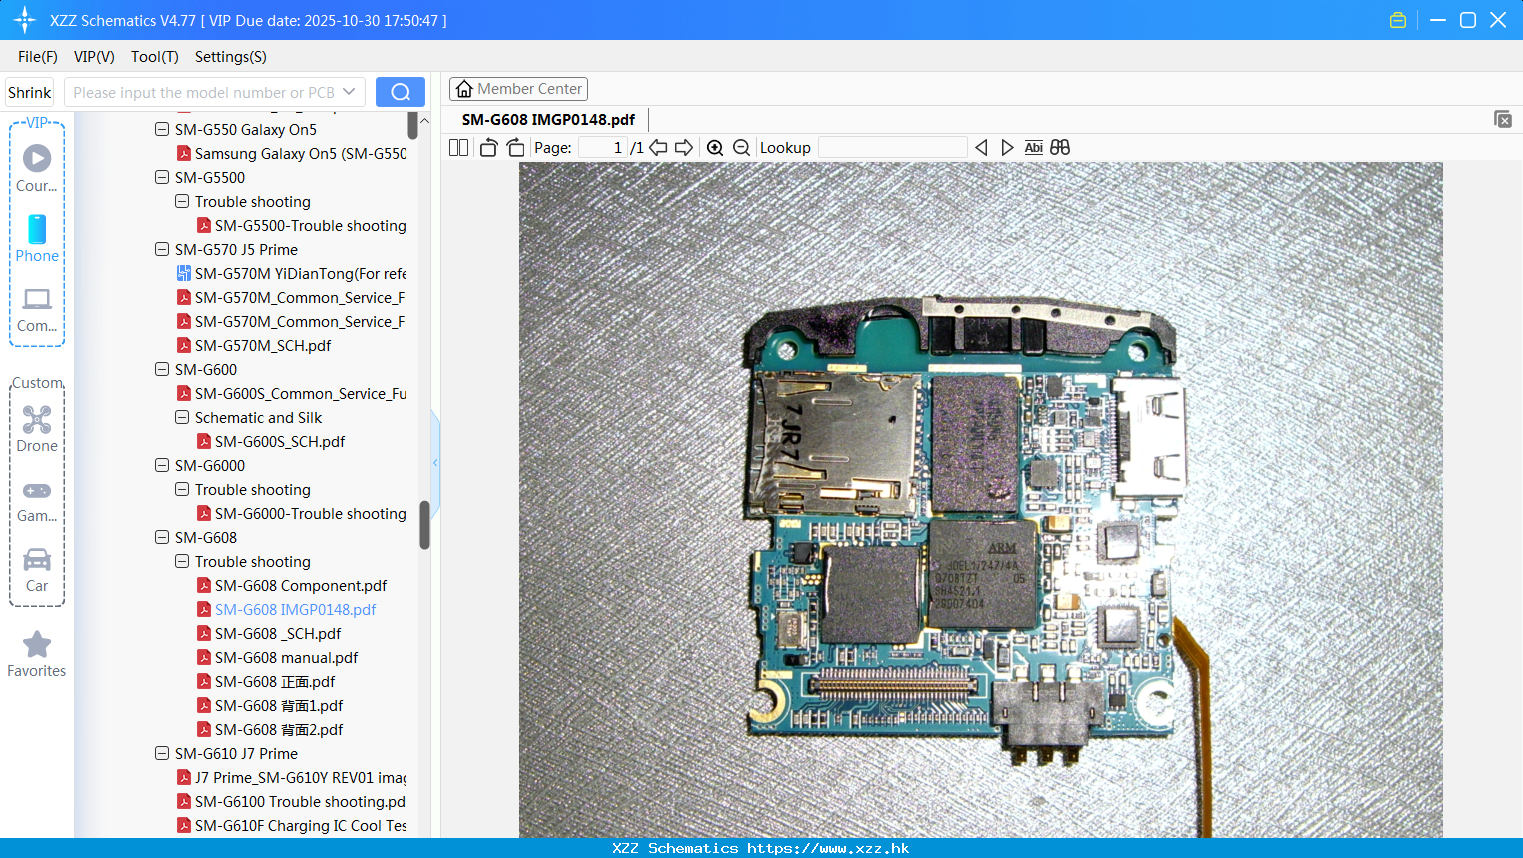This screenshot has height=858, width=1523.
Task: Open SM-G5500-Trouble shooting file
Action: click(x=310, y=226)
